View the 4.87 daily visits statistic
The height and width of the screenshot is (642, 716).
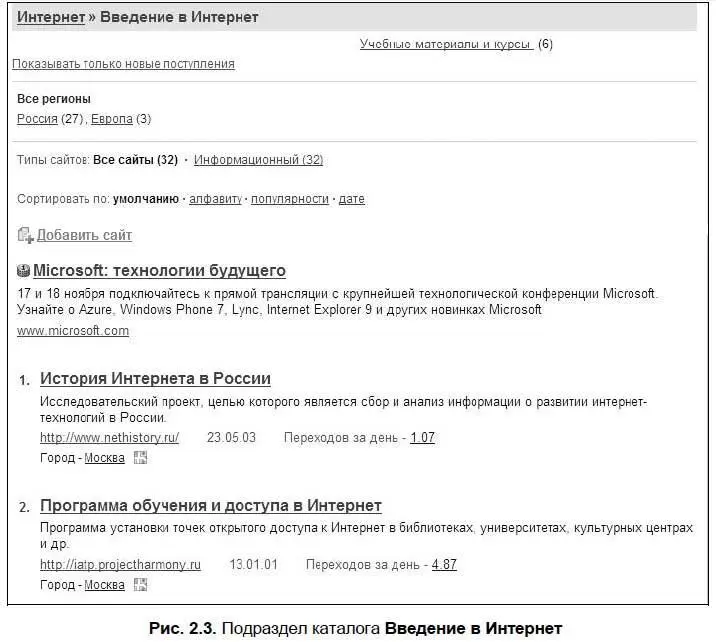[x=444, y=565]
